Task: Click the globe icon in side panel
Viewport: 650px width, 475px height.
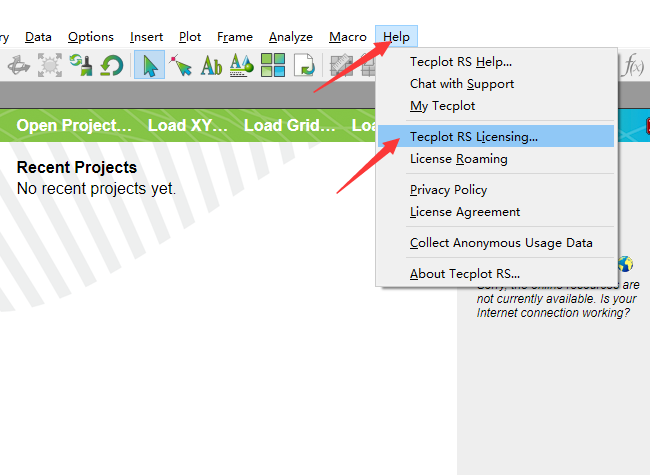Action: [625, 264]
